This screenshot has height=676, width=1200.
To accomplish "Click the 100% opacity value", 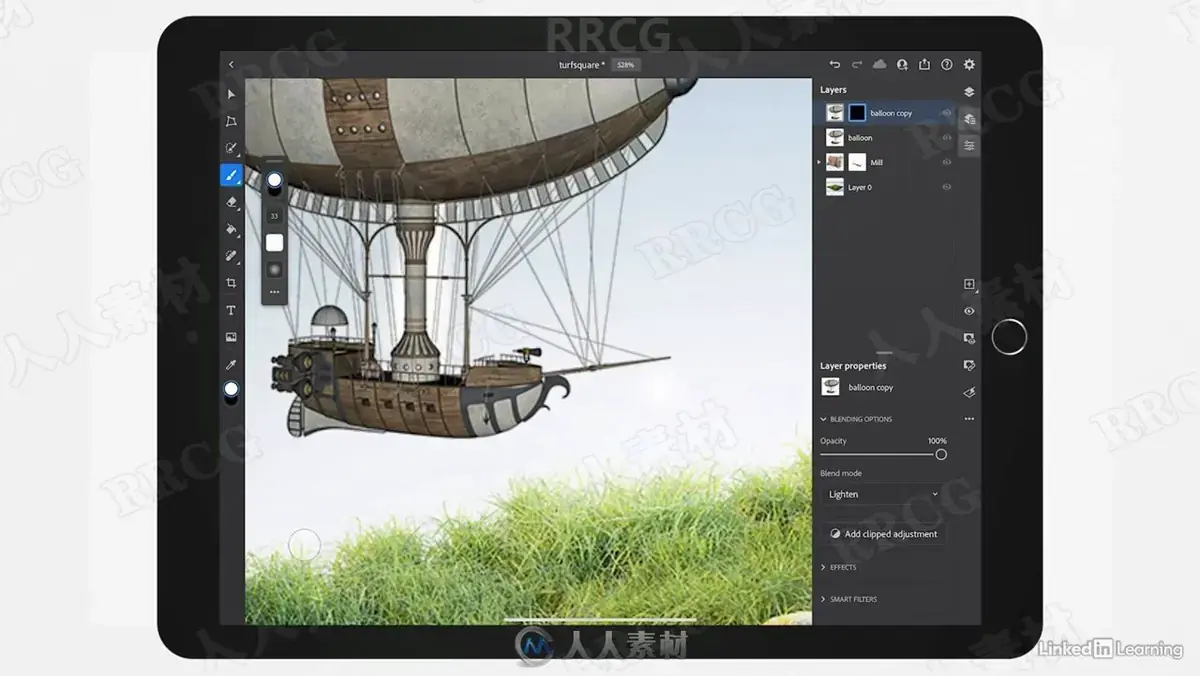I will [x=937, y=441].
